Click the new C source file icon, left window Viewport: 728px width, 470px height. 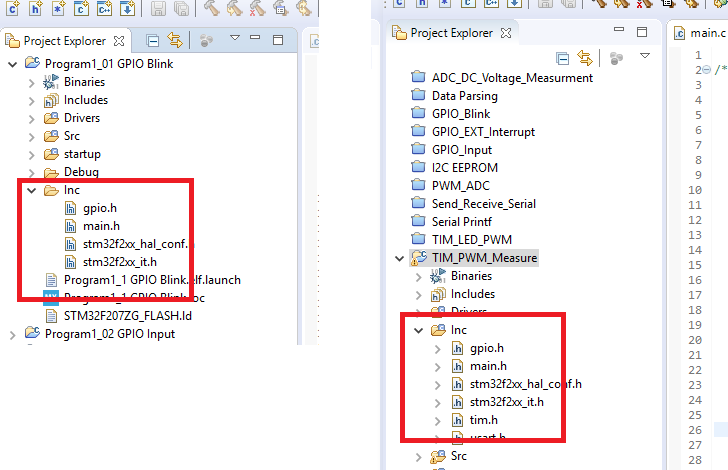pyautogui.click(x=13, y=8)
